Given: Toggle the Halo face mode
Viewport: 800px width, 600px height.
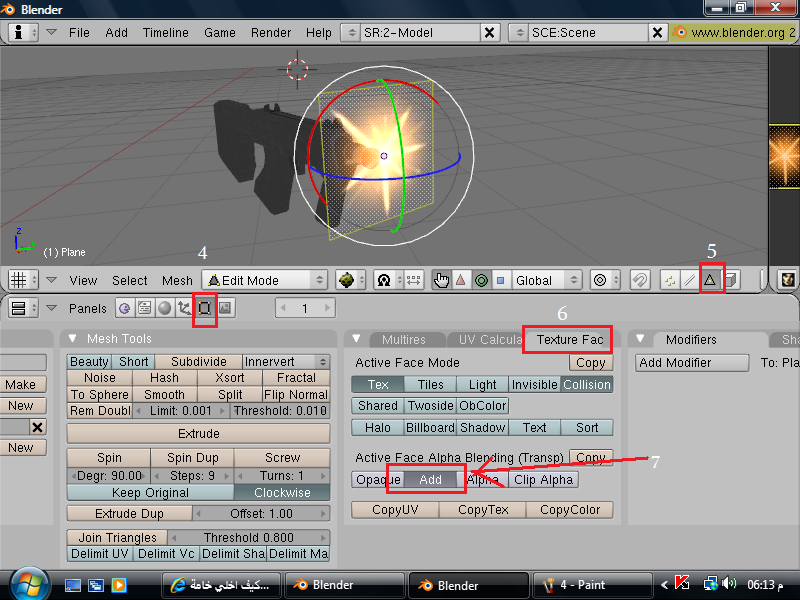Looking at the screenshot, I should (x=378, y=428).
